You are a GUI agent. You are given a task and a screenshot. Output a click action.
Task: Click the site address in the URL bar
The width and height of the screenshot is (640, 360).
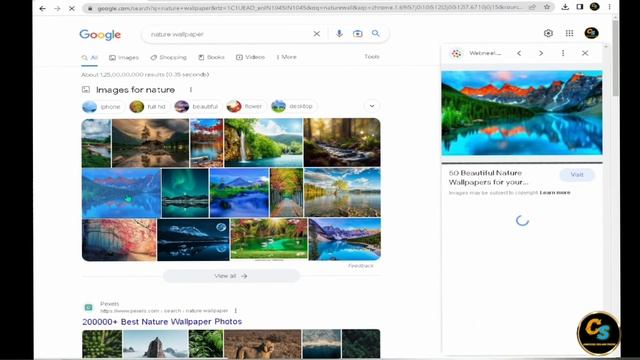[310, 8]
